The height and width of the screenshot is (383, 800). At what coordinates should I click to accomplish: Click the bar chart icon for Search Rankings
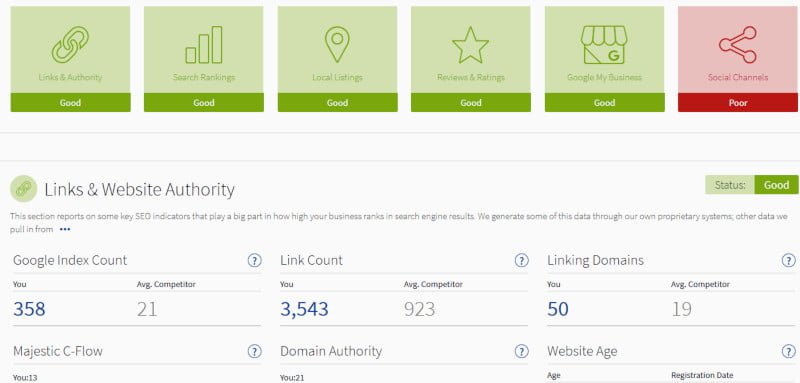click(204, 45)
